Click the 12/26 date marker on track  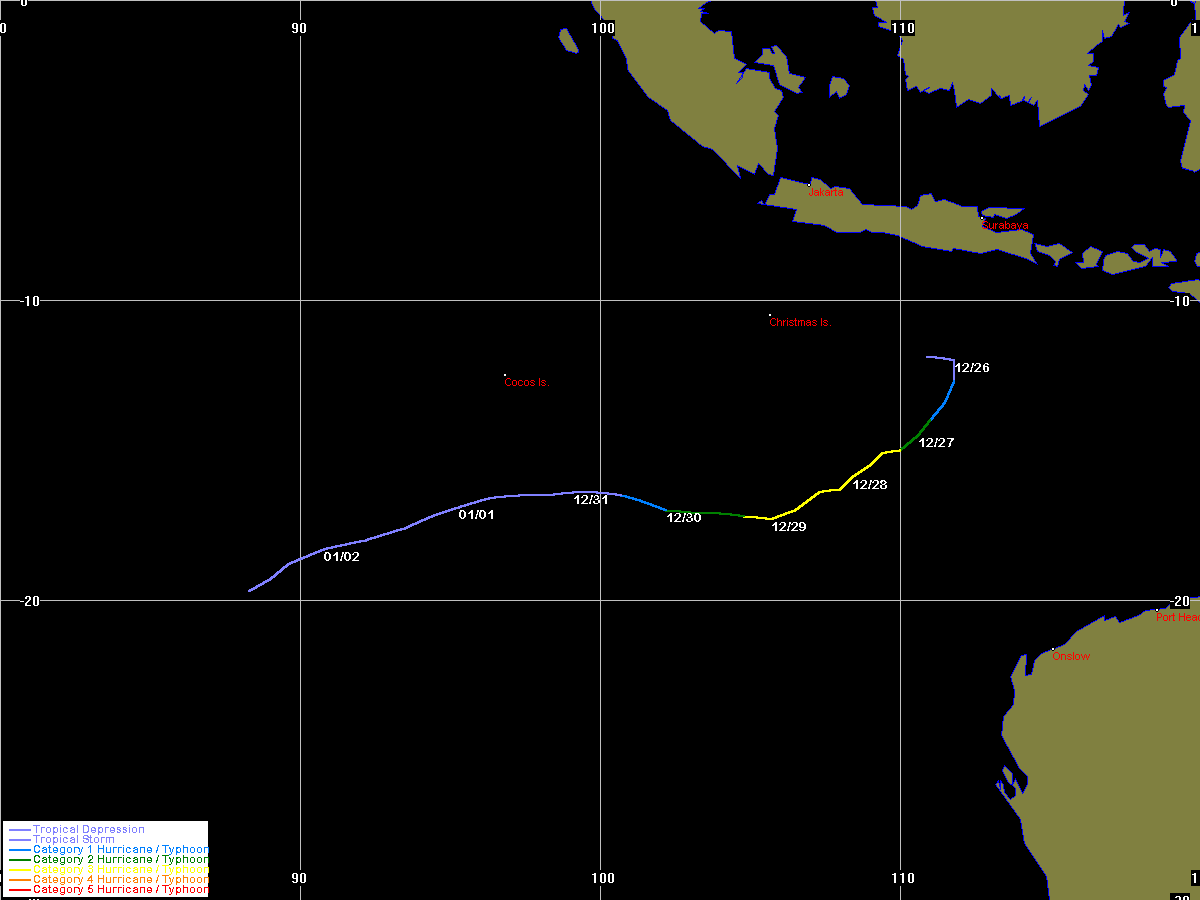(972, 368)
